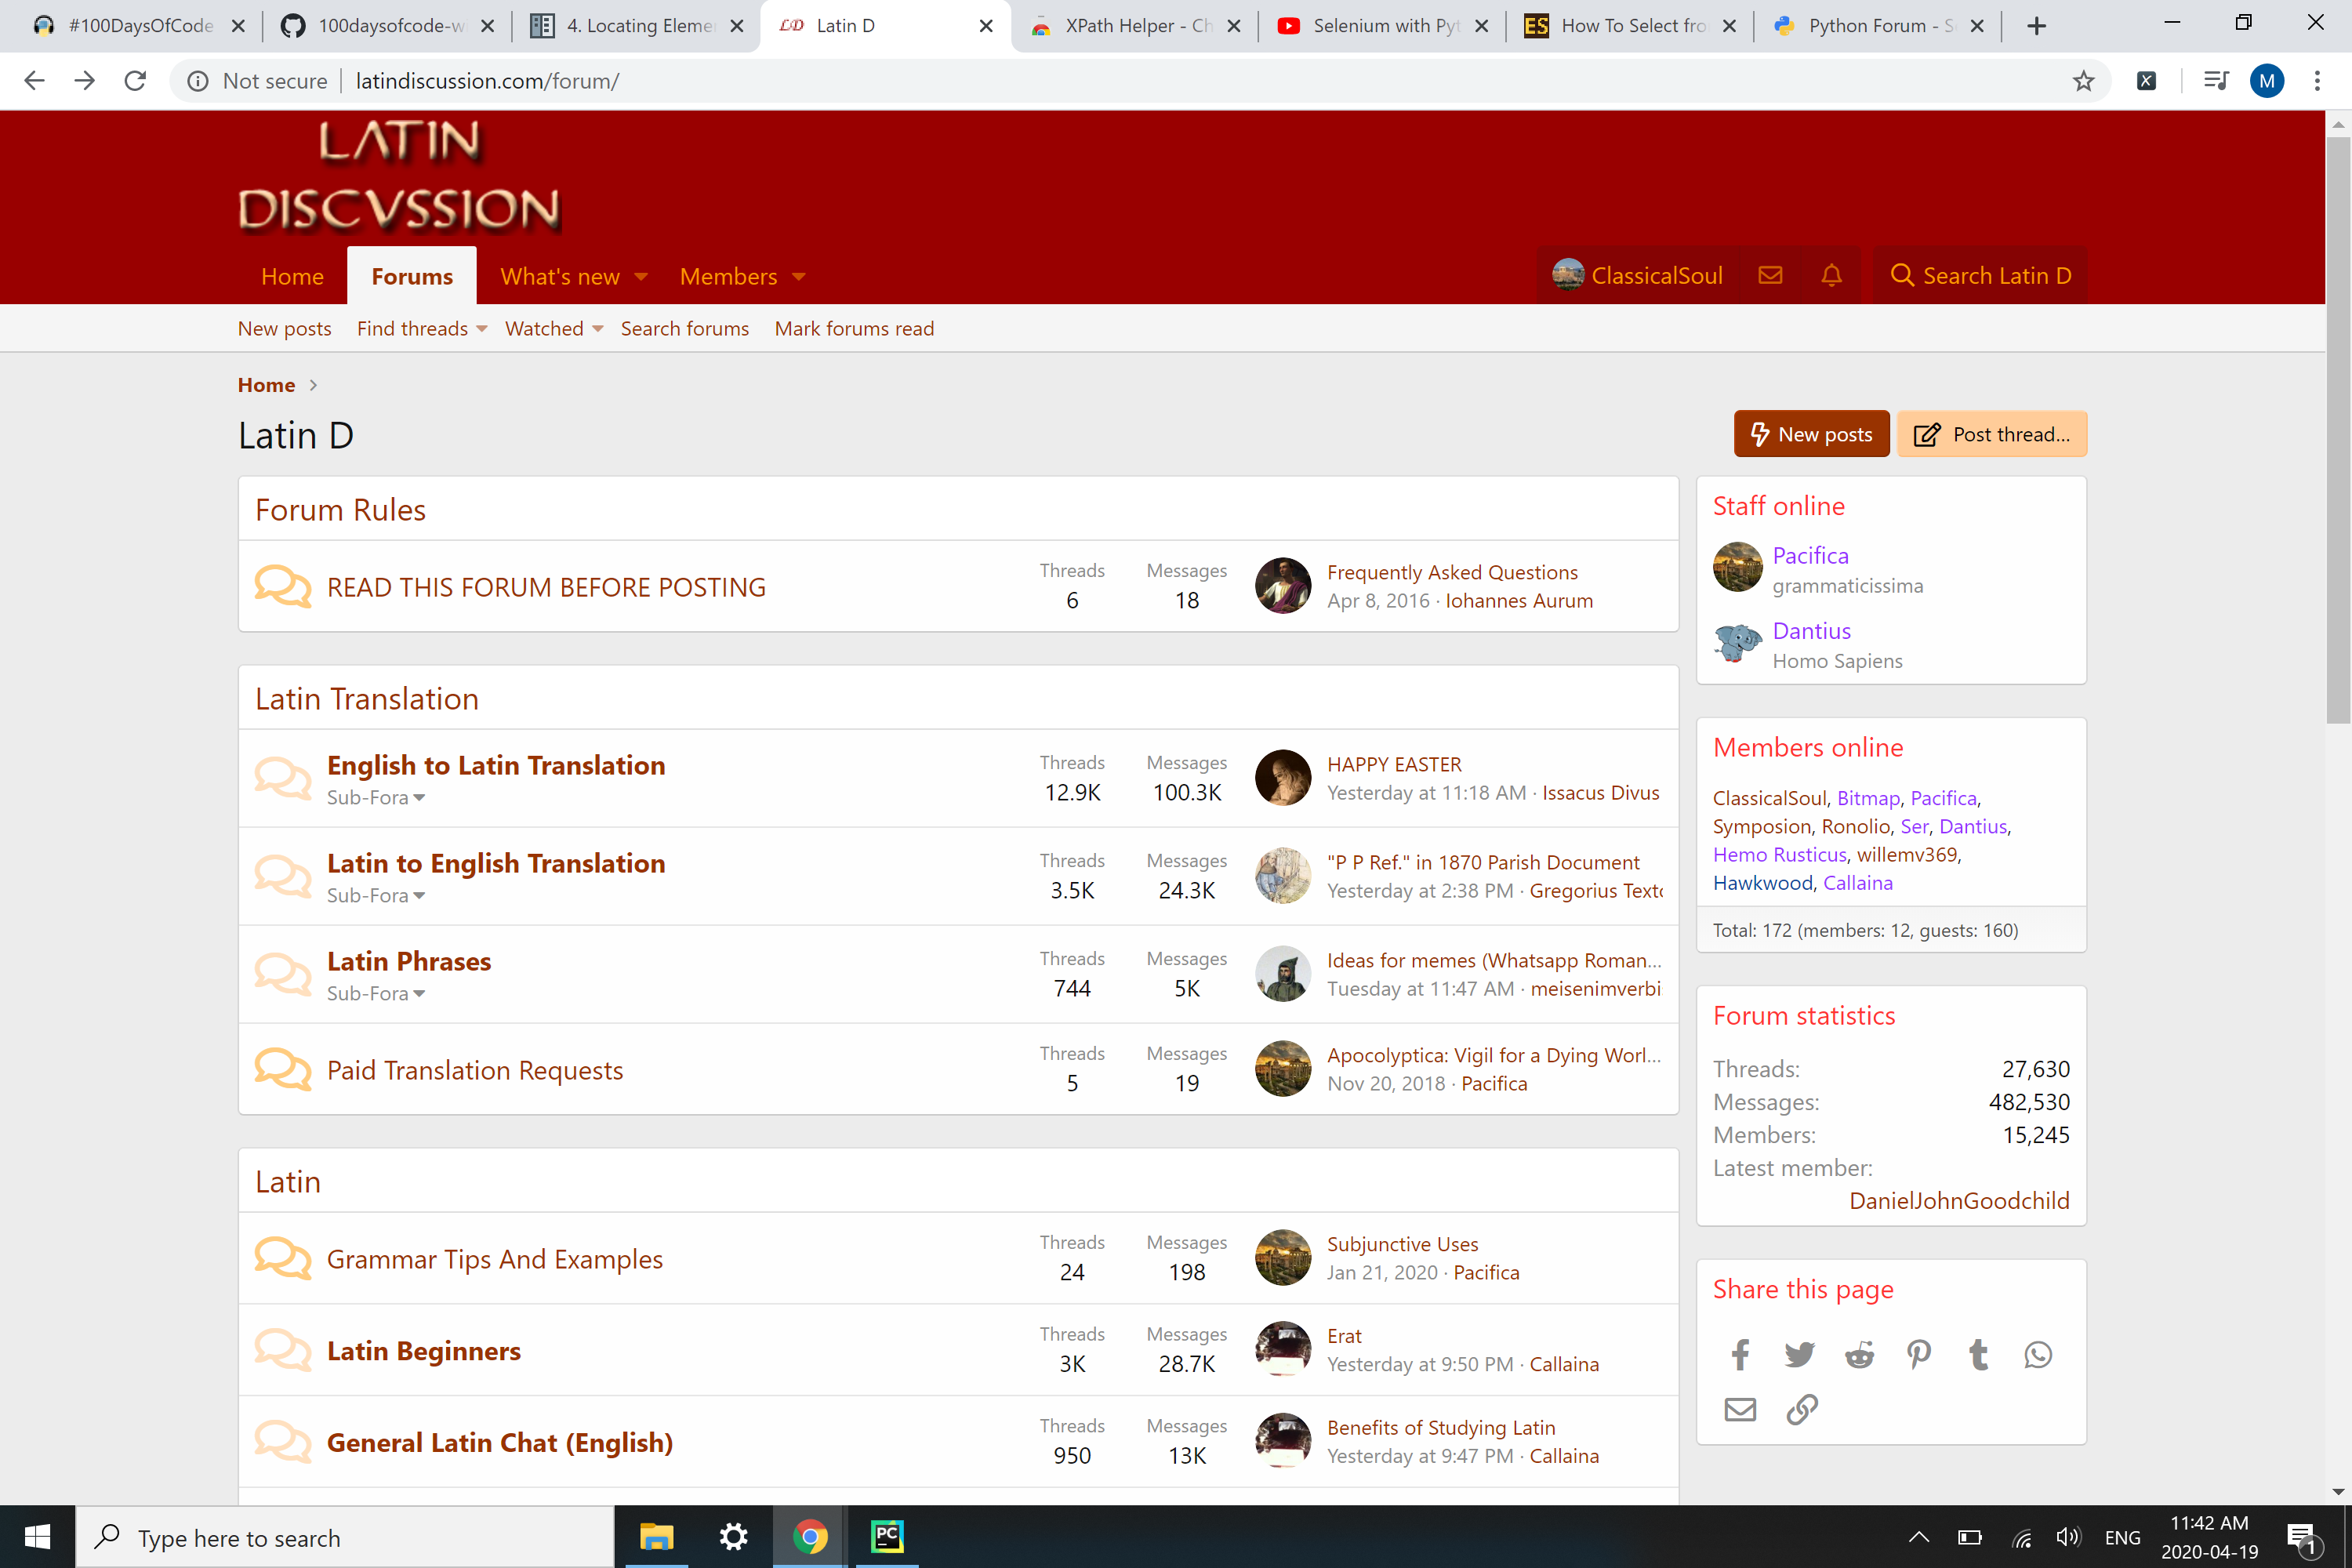Share page via Facebook icon
Screen dimensions: 2352x1568
pos(1740,1354)
